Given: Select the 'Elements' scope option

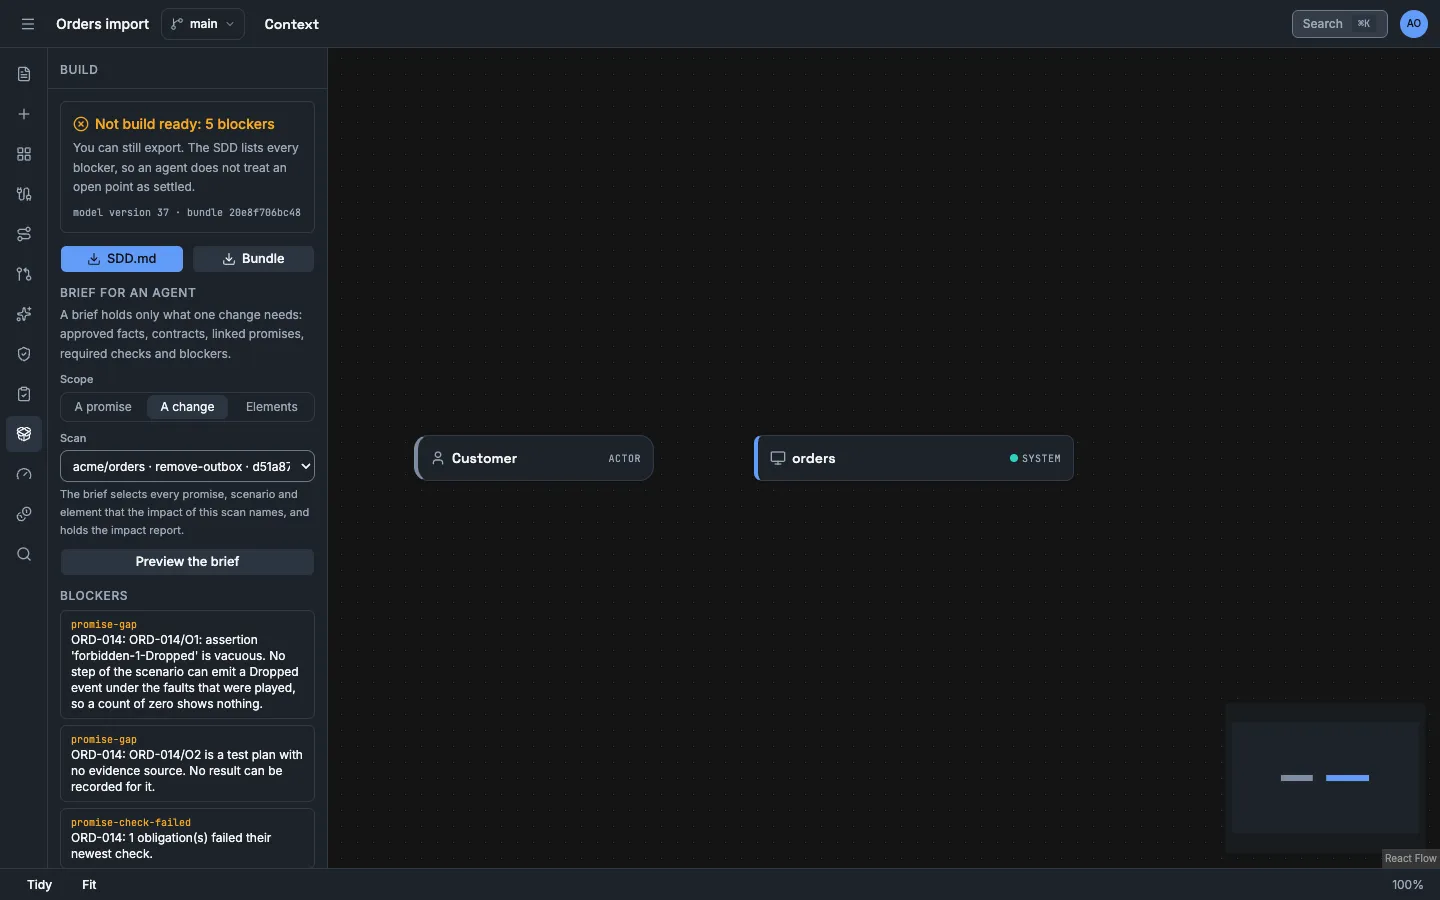Looking at the screenshot, I should tap(272, 407).
